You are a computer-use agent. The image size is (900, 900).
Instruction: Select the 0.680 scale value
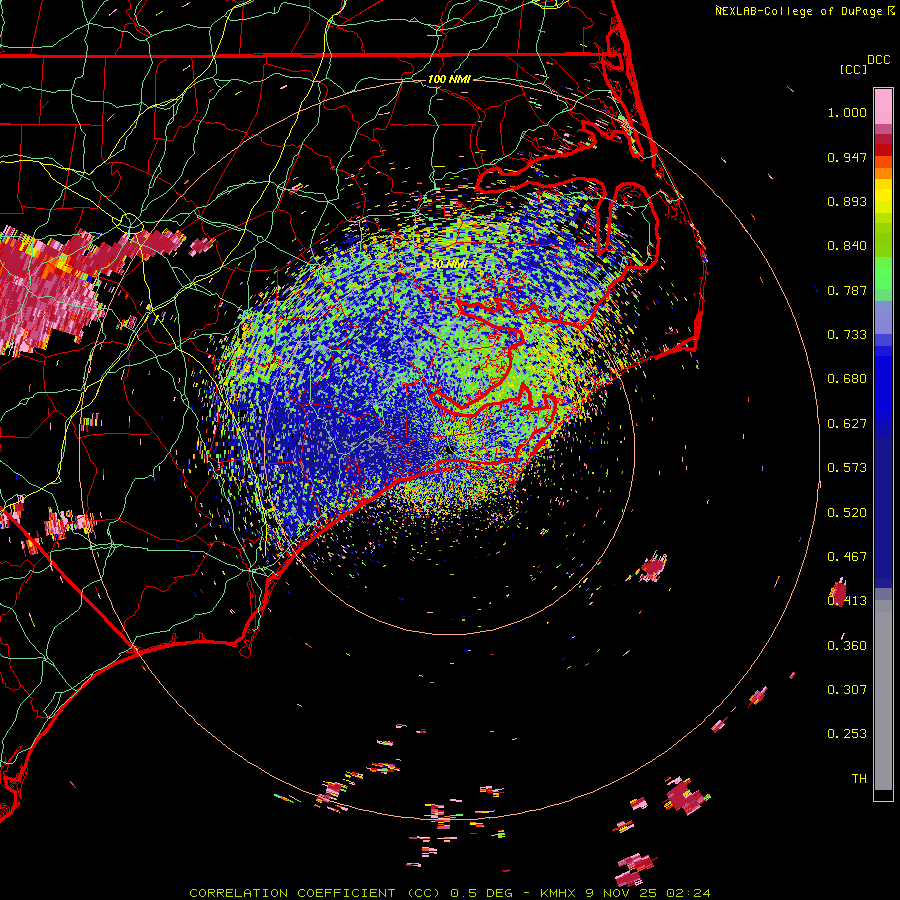pyautogui.click(x=847, y=379)
